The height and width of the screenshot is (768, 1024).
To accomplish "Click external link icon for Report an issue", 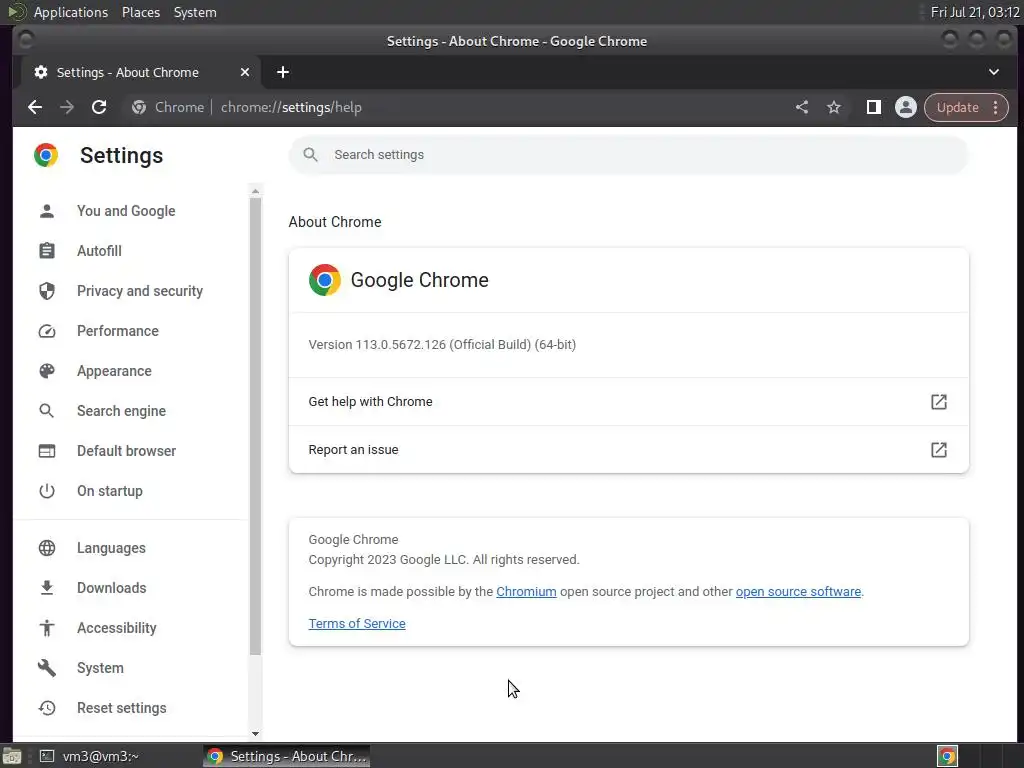I will (x=938, y=449).
